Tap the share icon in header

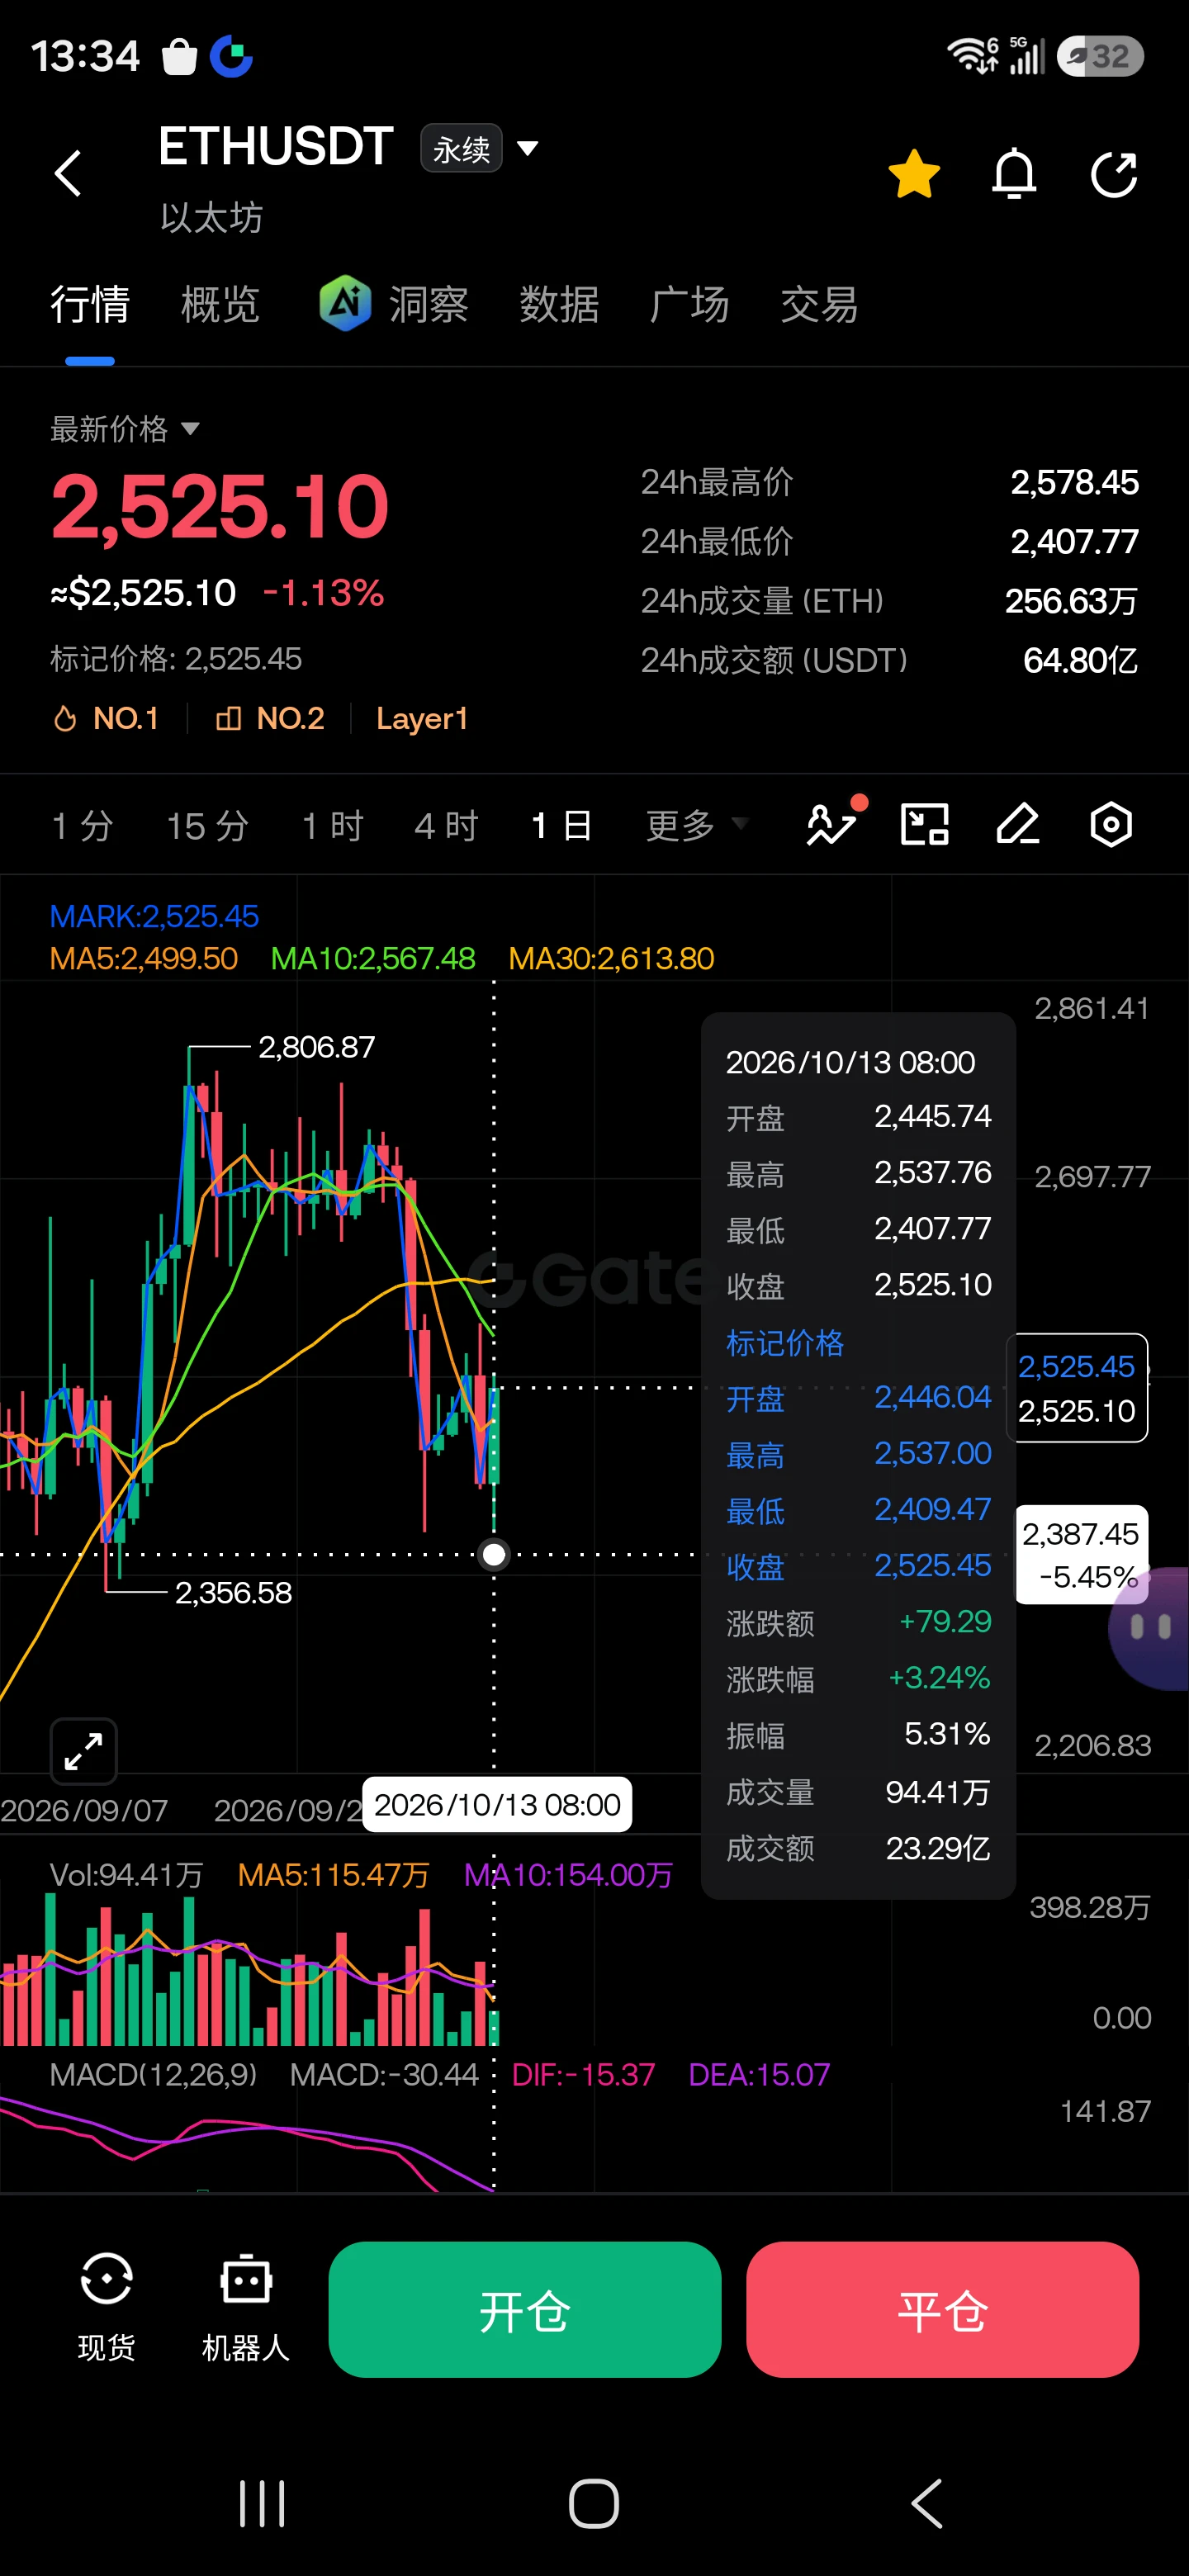click(x=1114, y=174)
